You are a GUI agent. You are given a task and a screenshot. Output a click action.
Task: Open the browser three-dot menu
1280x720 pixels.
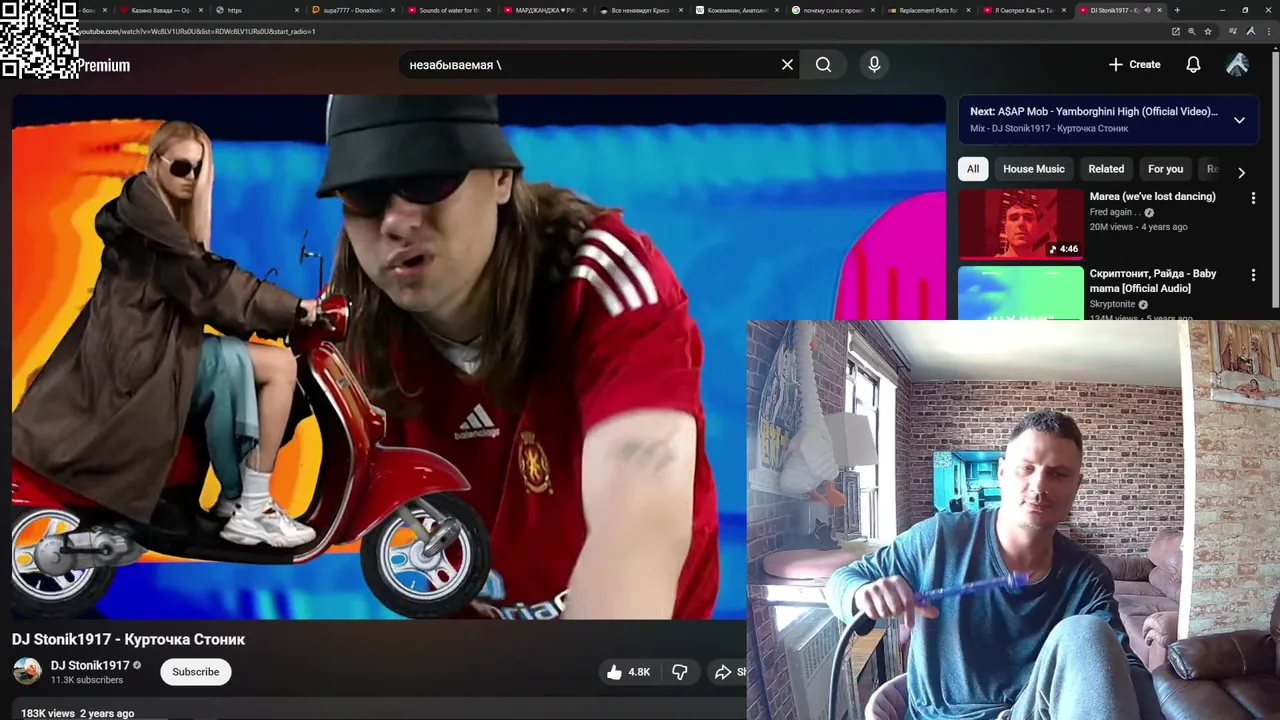1267,31
